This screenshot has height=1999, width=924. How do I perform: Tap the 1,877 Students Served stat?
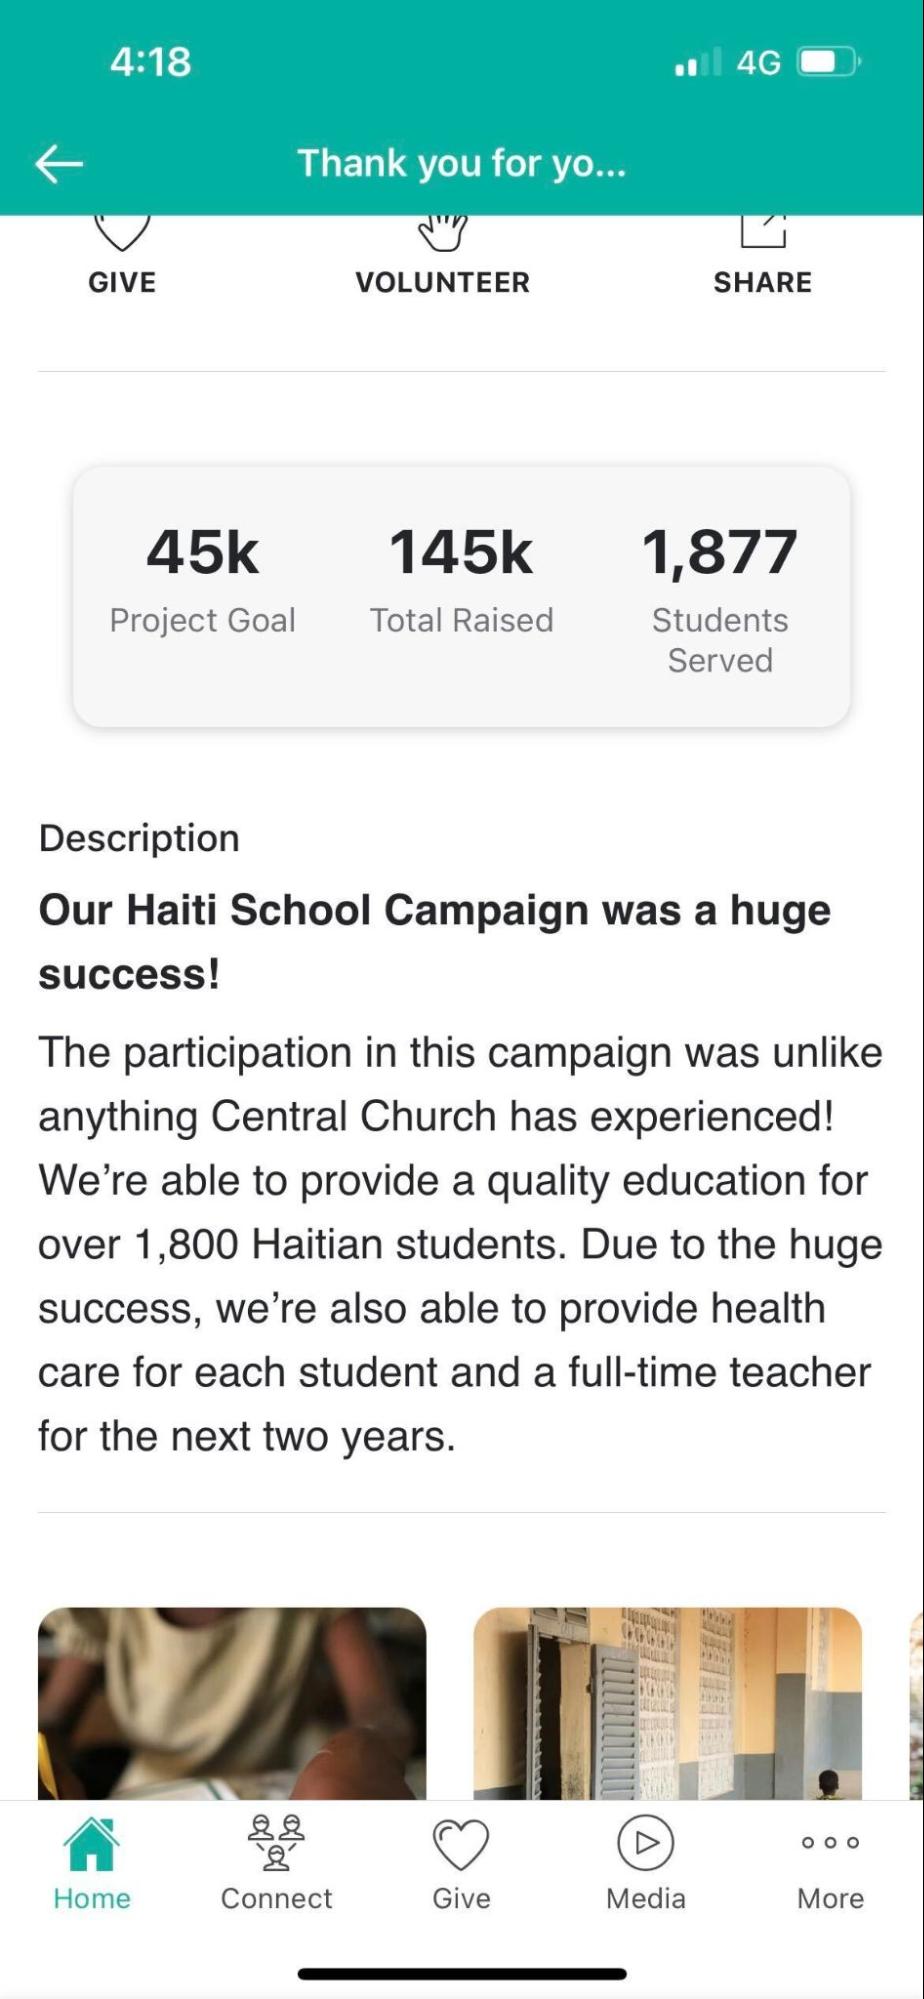(x=720, y=597)
